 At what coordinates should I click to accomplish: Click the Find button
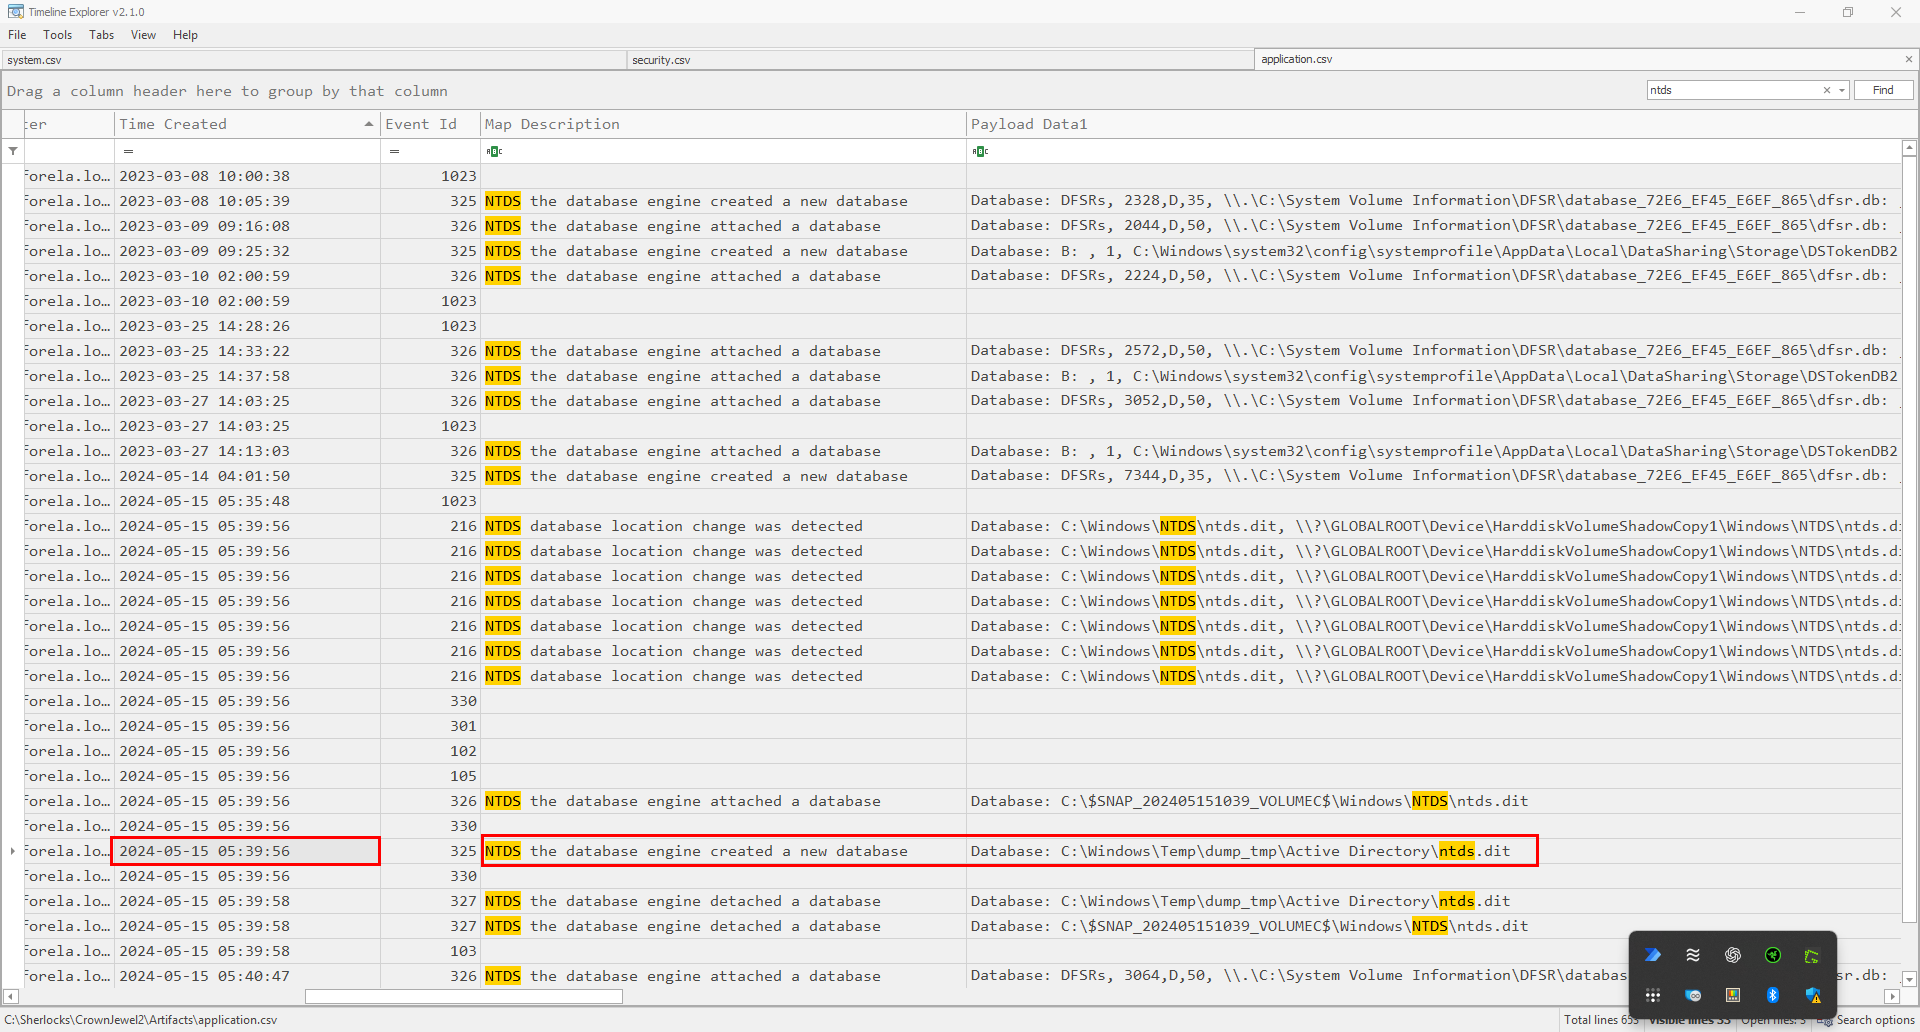click(x=1883, y=90)
